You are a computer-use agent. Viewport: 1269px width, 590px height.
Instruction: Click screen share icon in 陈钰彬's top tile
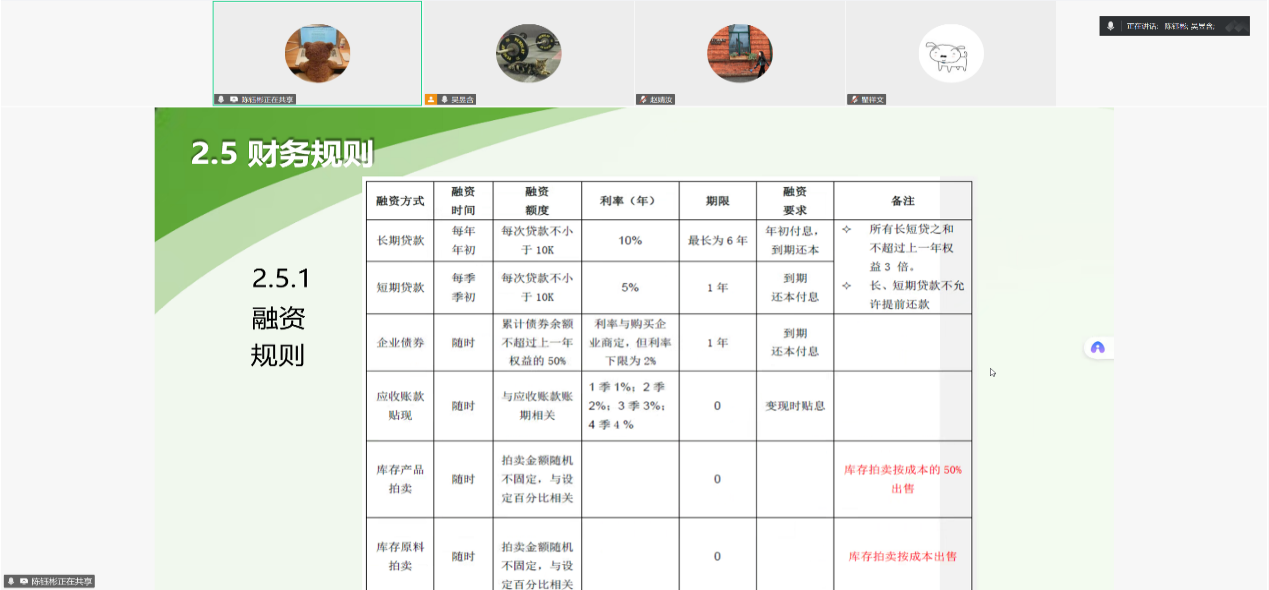pyautogui.click(x=233, y=100)
